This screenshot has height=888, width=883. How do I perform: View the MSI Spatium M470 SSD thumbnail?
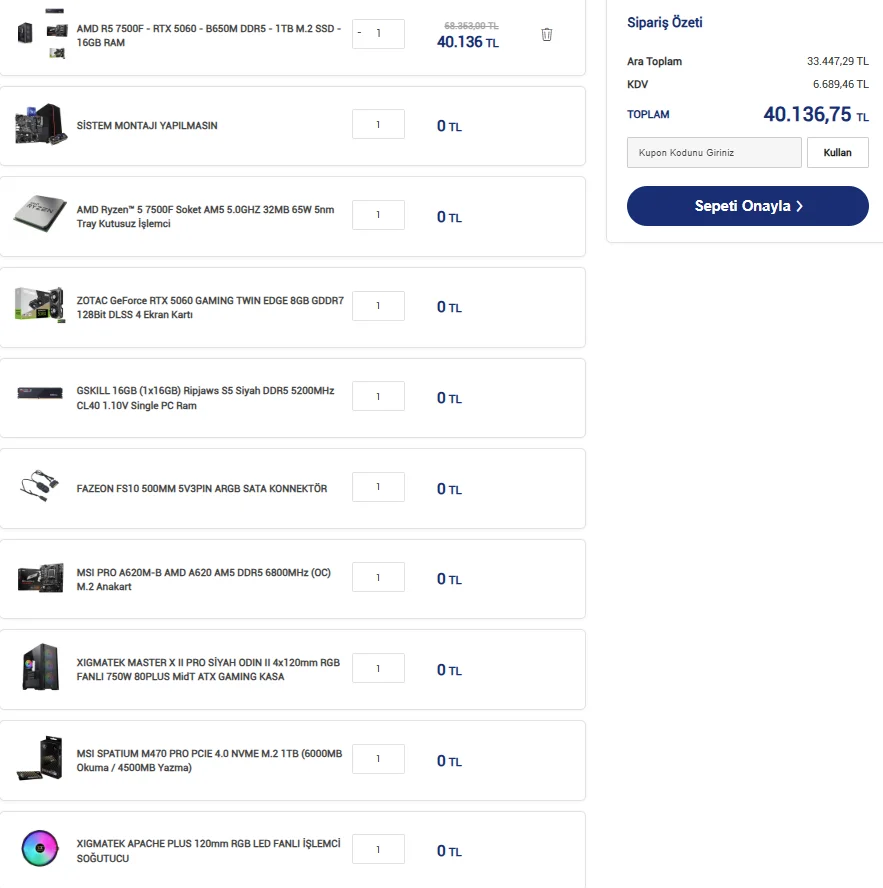pos(40,760)
